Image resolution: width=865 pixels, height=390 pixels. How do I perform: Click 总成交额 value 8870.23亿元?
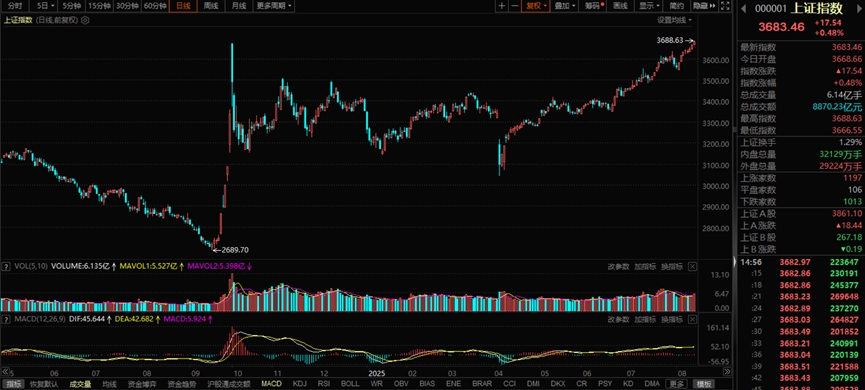(x=836, y=106)
